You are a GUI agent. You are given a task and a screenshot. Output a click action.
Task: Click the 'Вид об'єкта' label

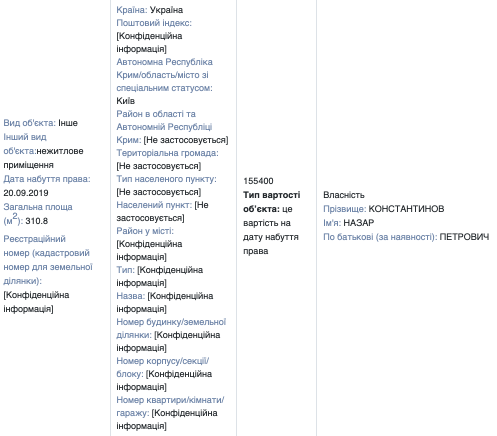coord(30,123)
